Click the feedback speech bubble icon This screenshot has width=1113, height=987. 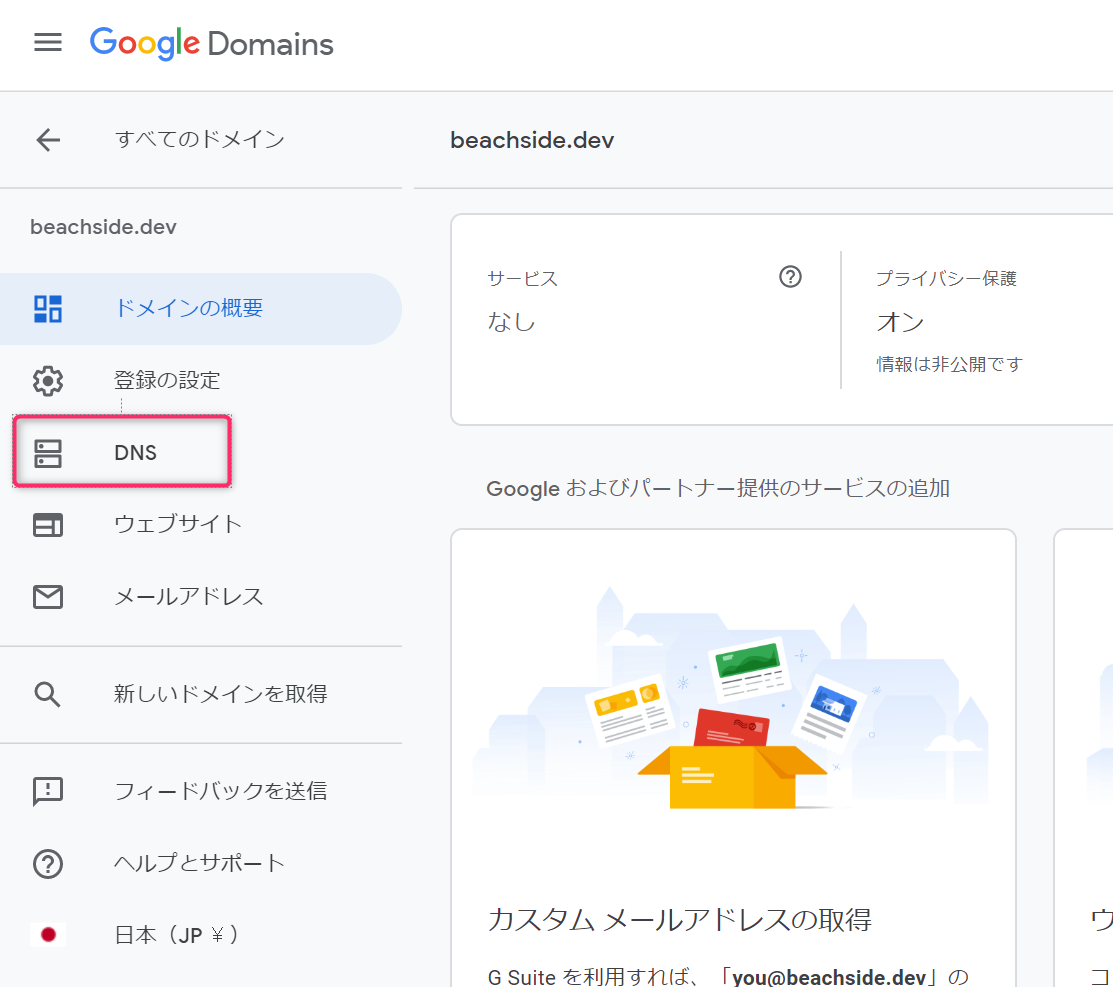pos(48,791)
